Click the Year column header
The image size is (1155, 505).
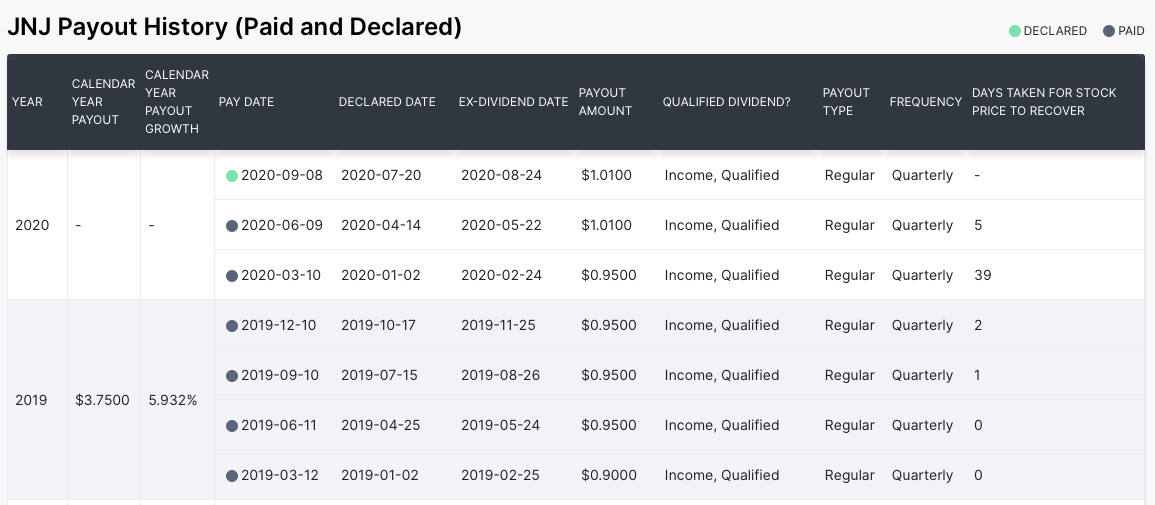pyautogui.click(x=27, y=102)
